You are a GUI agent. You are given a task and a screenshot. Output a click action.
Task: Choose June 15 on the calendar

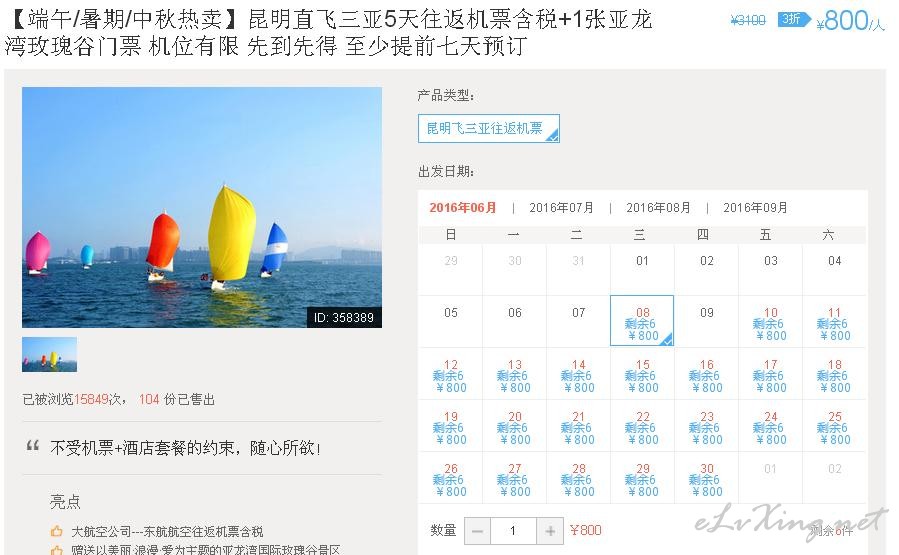[x=642, y=375]
